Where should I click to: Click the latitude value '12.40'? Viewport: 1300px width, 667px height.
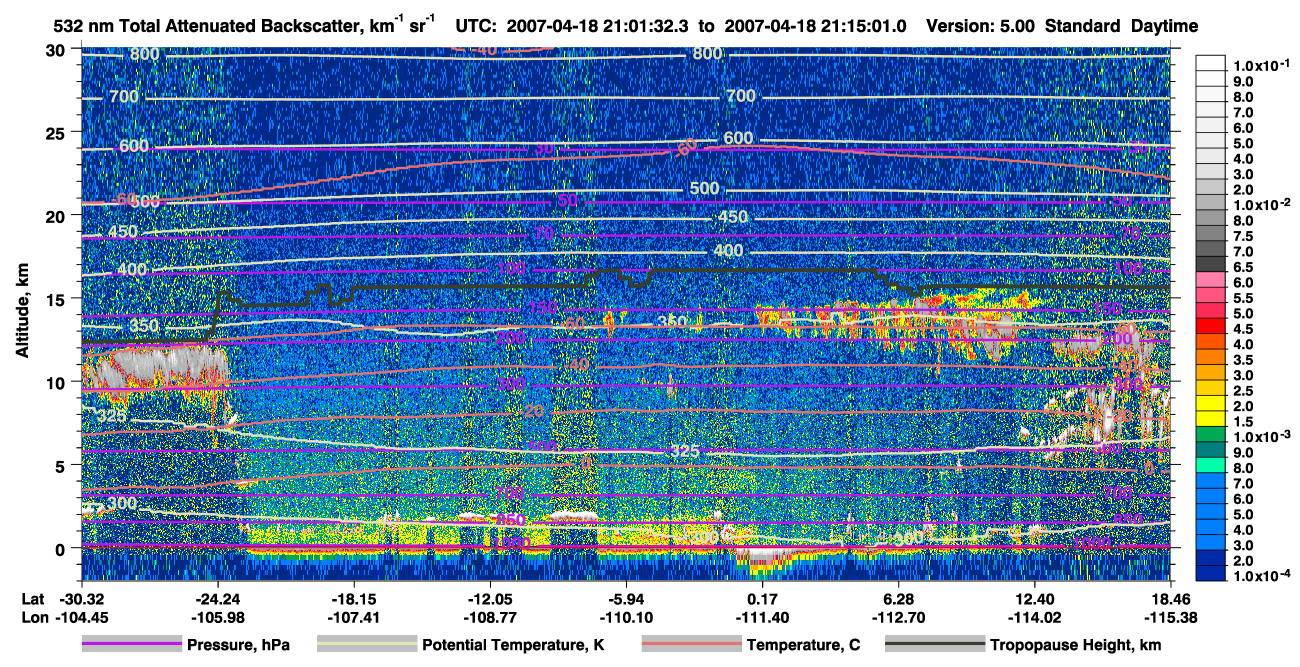[x=1035, y=598]
